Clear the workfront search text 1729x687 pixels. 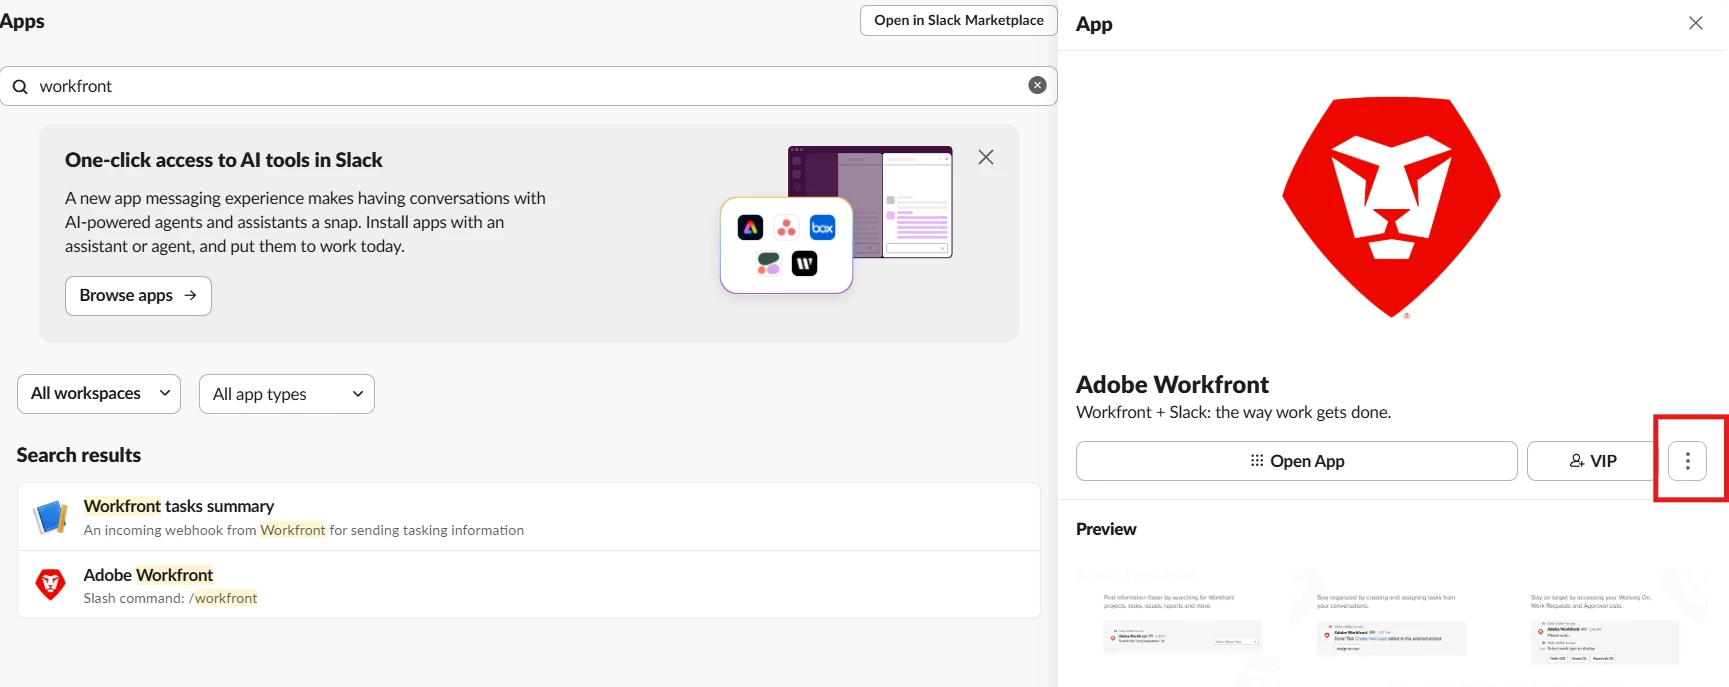1037,86
